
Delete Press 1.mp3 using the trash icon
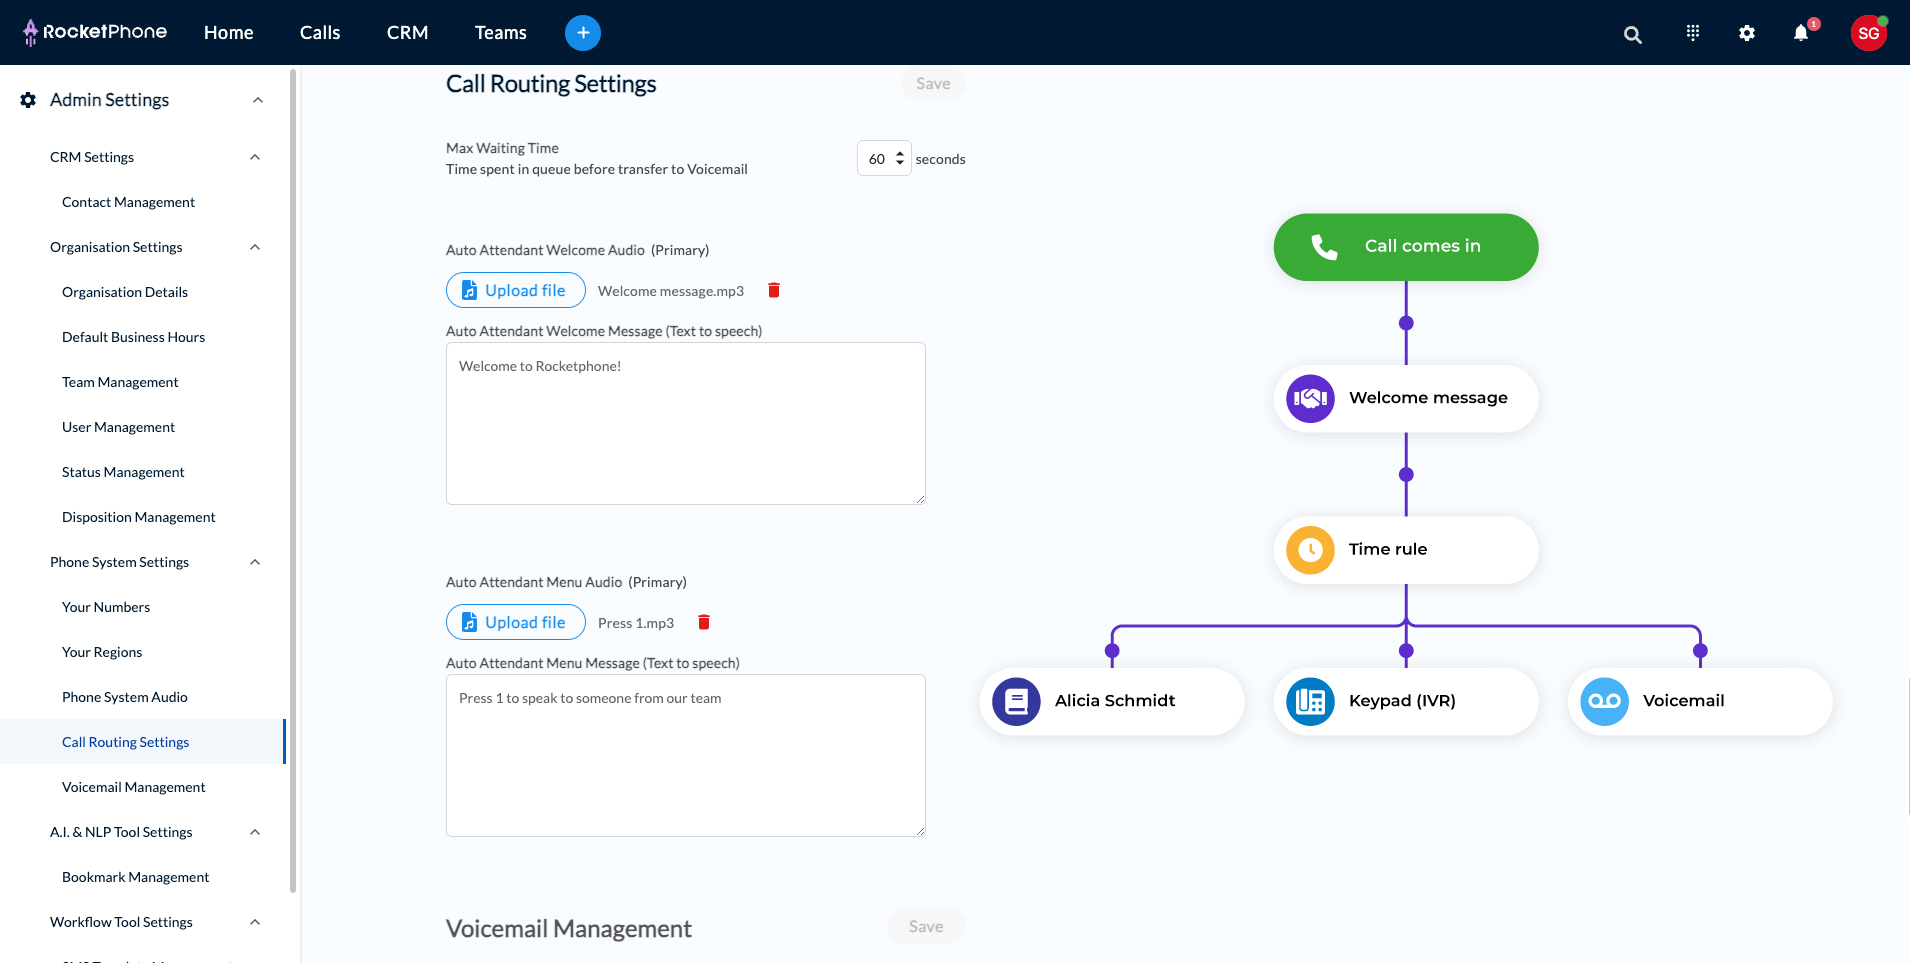[705, 622]
